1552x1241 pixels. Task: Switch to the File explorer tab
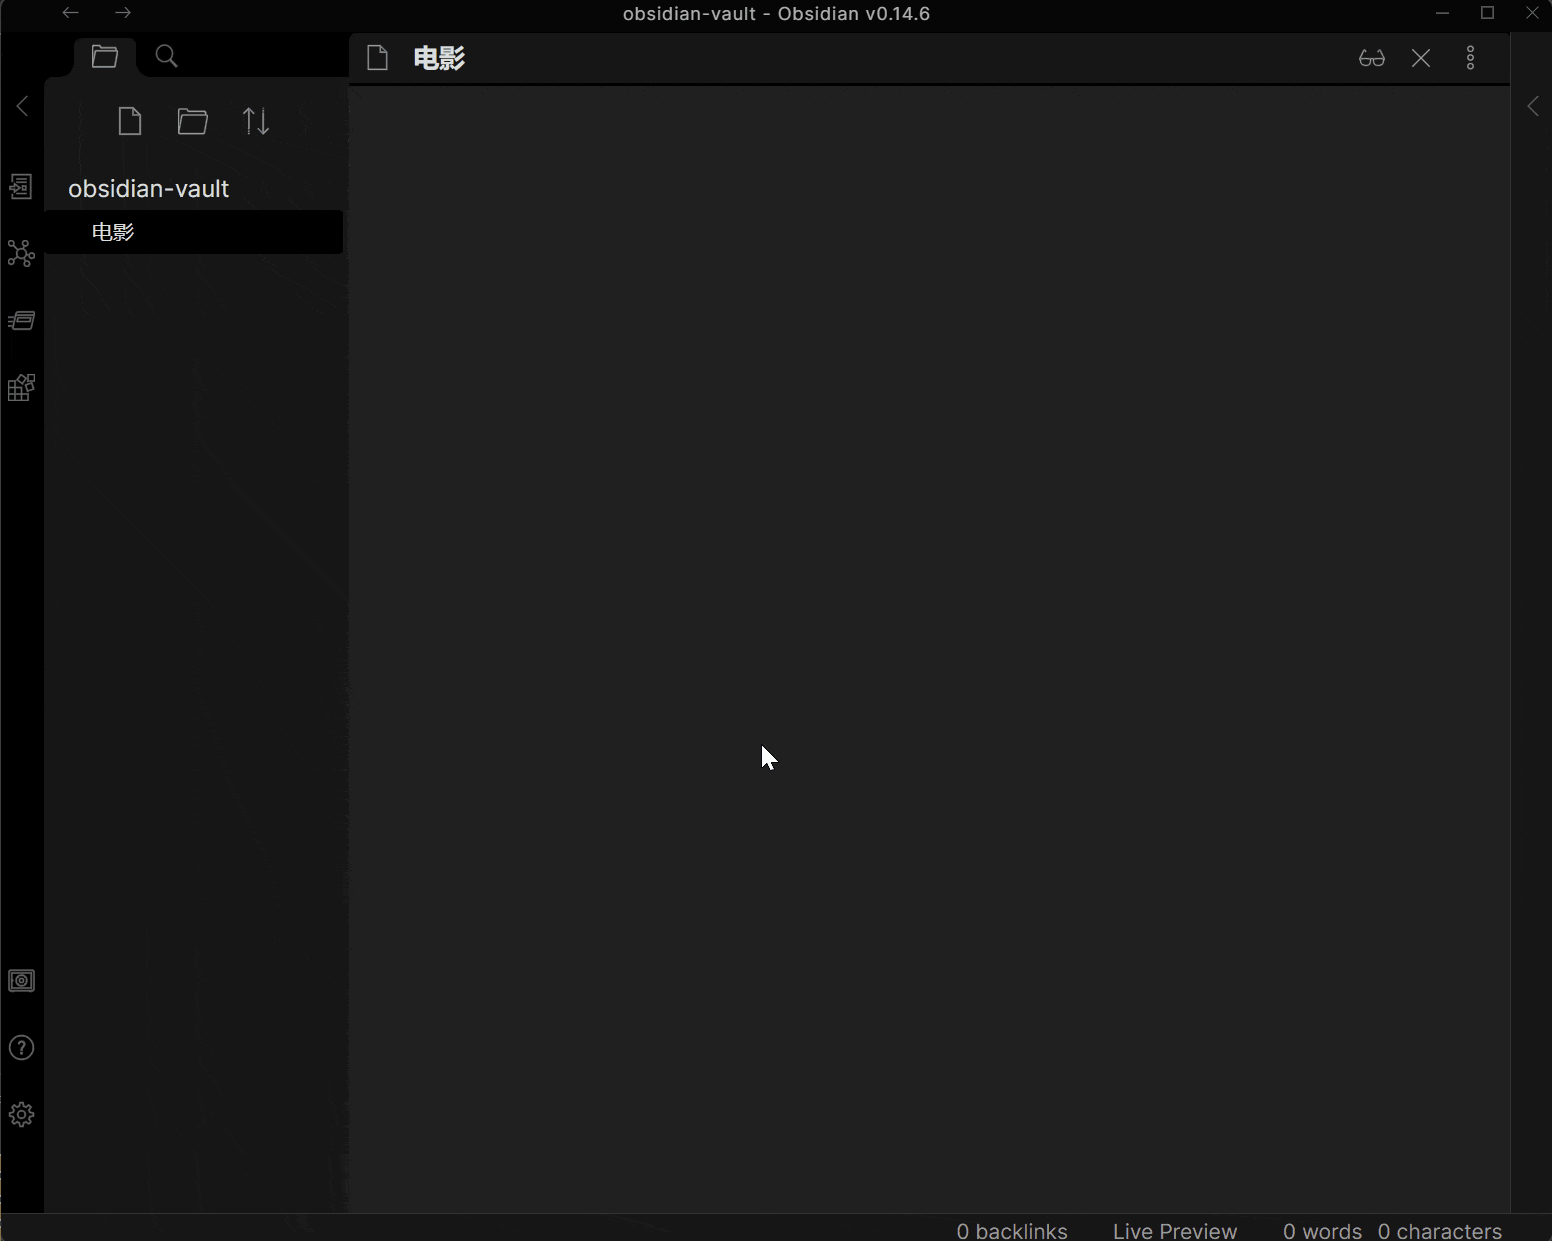pos(105,57)
